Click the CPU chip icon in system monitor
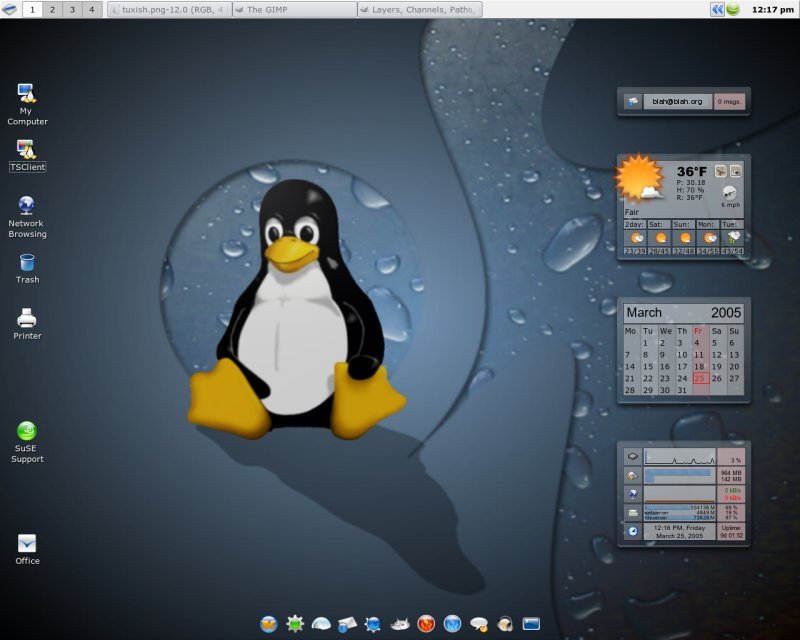This screenshot has width=800, height=640. pyautogui.click(x=633, y=456)
